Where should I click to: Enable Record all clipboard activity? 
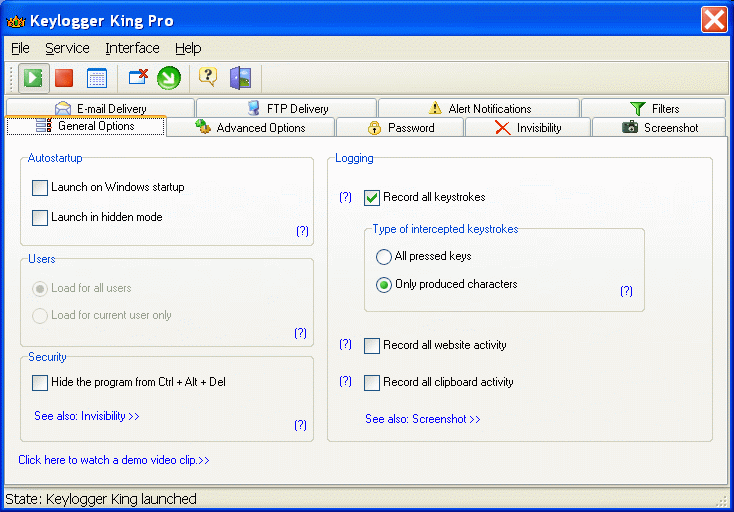pyautogui.click(x=372, y=382)
